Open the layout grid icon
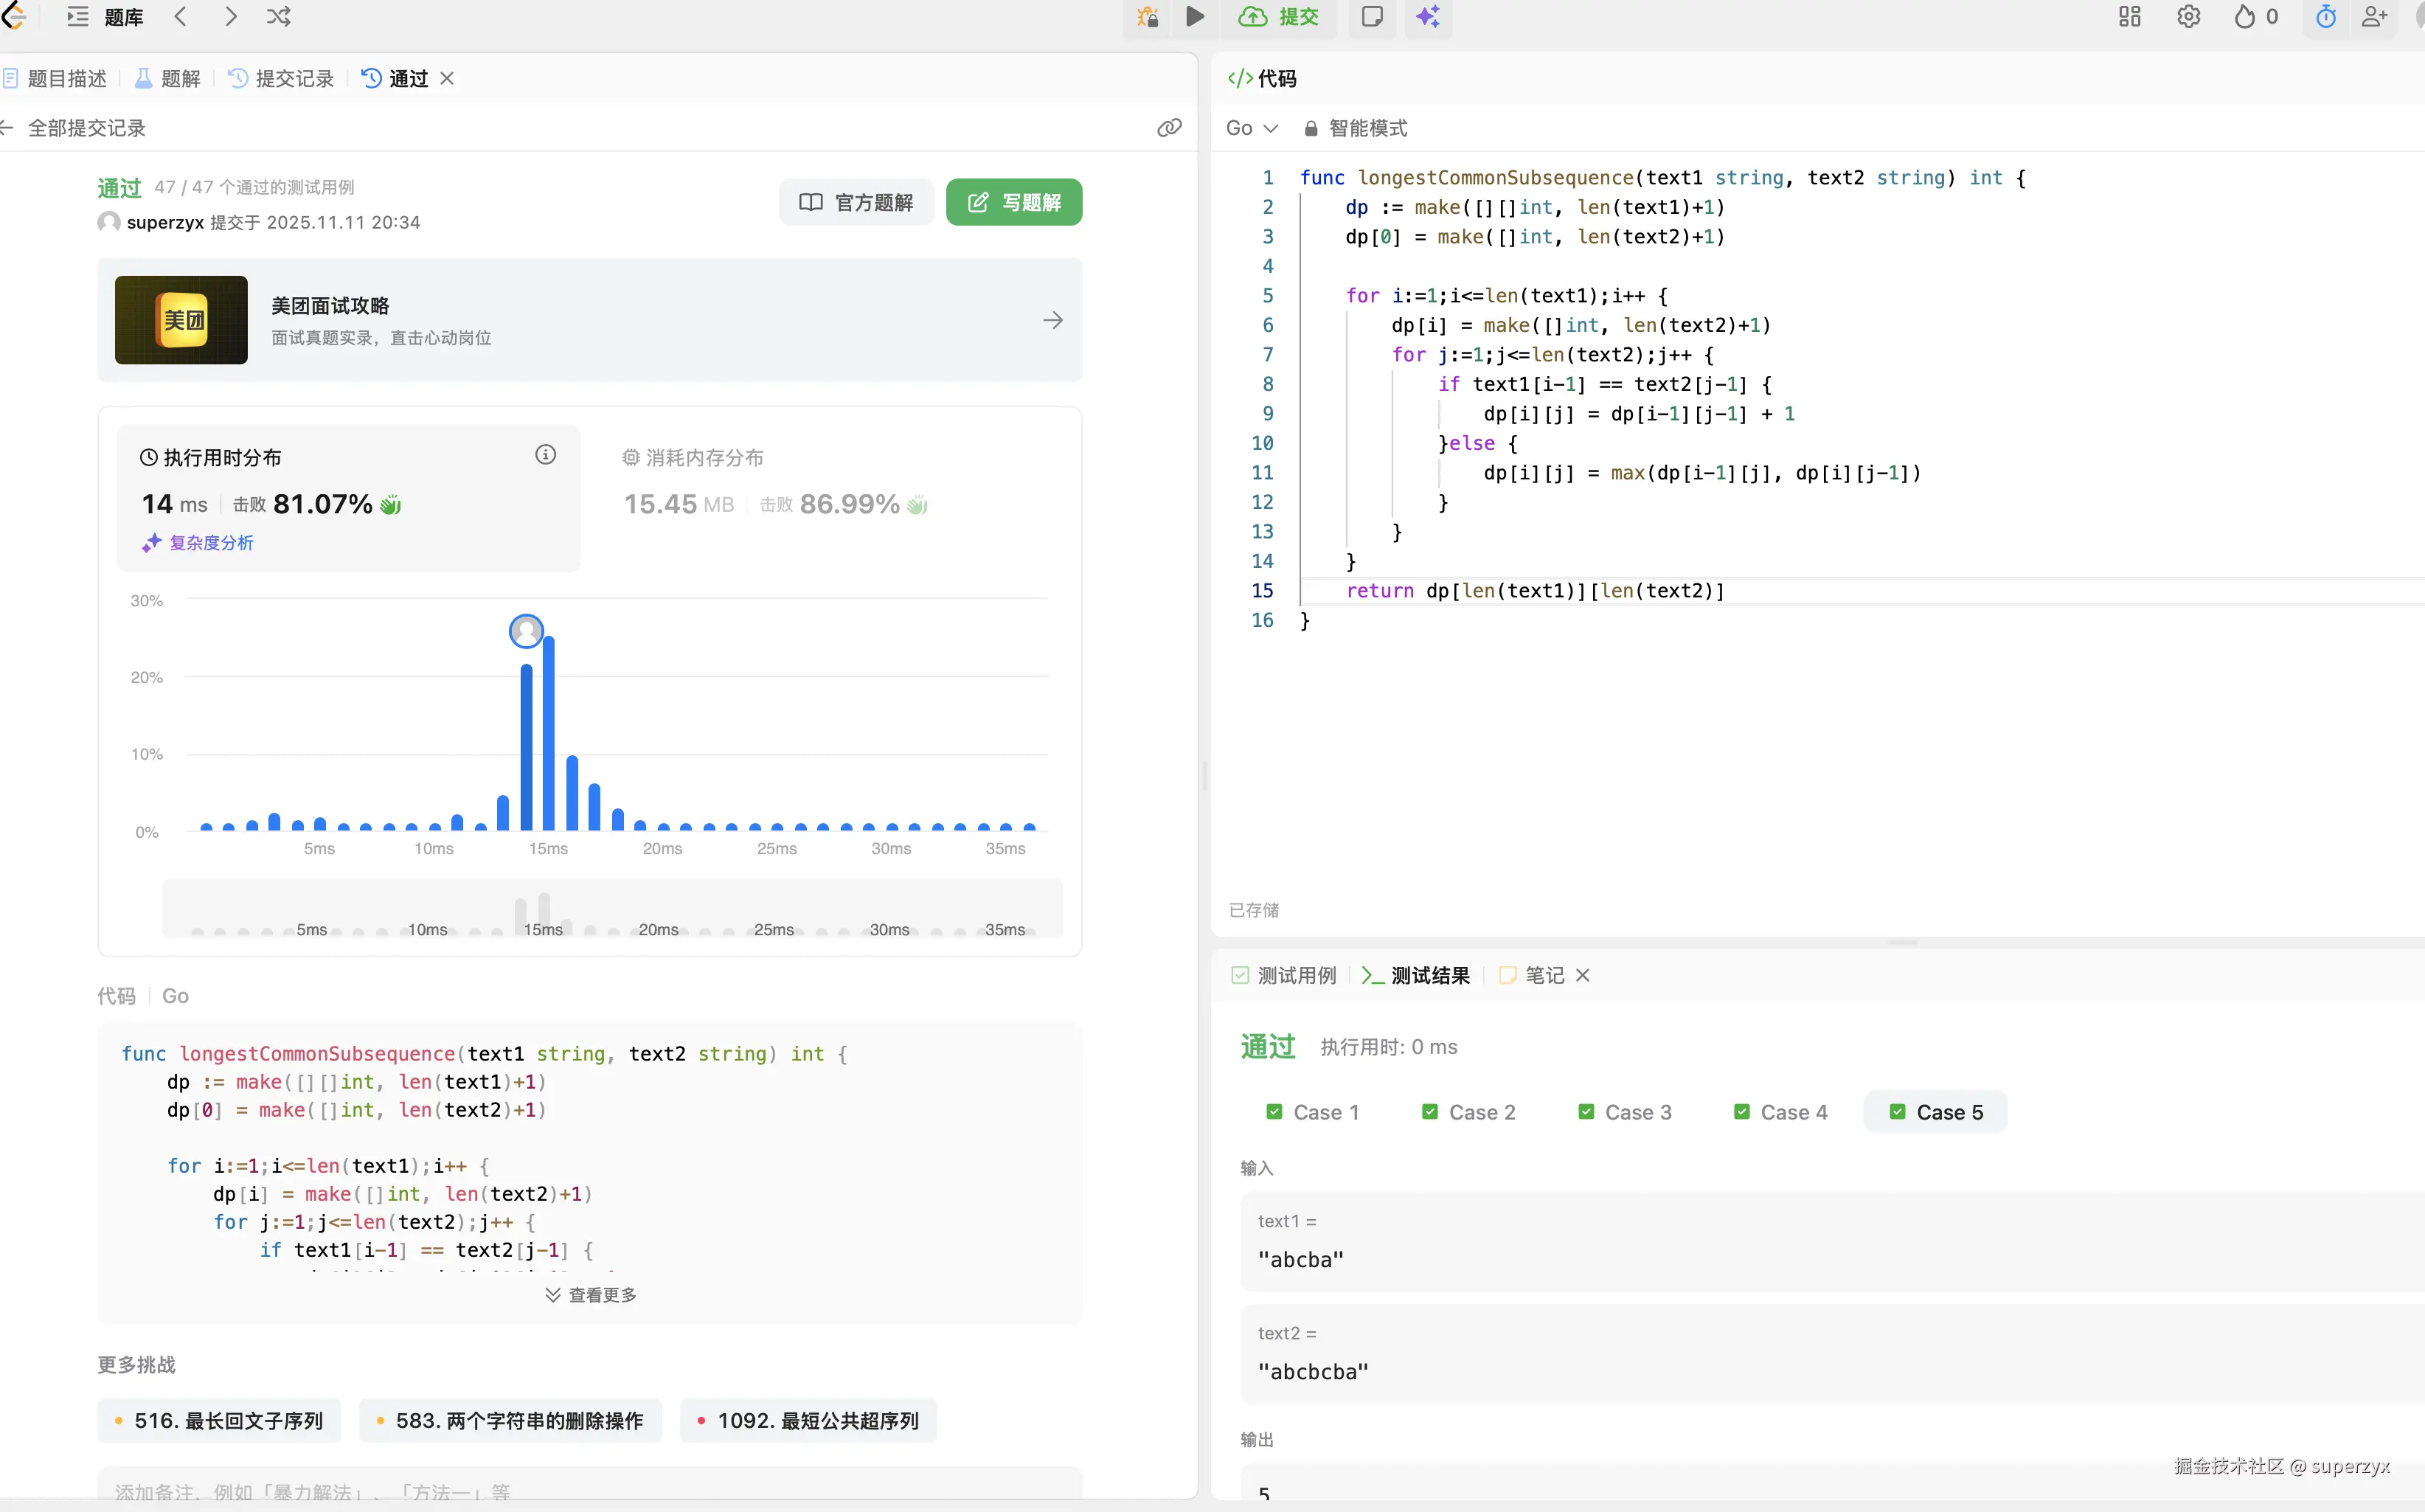Screen dimensions: 2425x1512 click(x=2129, y=17)
